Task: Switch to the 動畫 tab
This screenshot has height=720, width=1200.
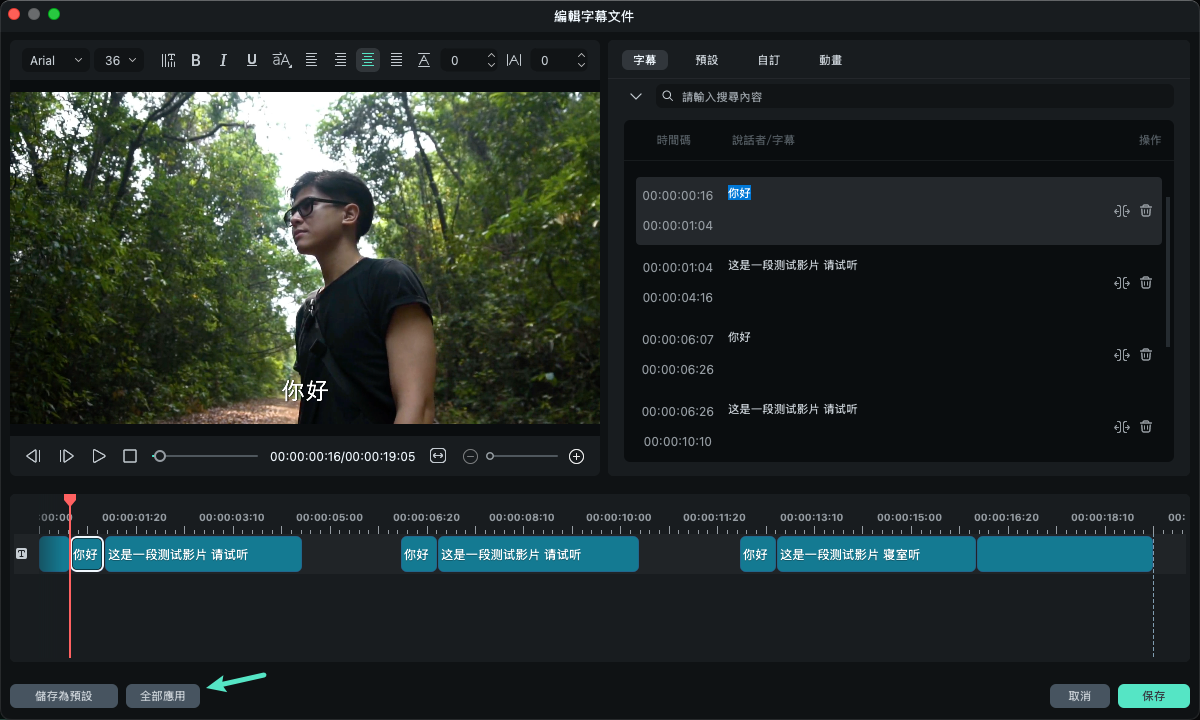Action: [x=830, y=60]
